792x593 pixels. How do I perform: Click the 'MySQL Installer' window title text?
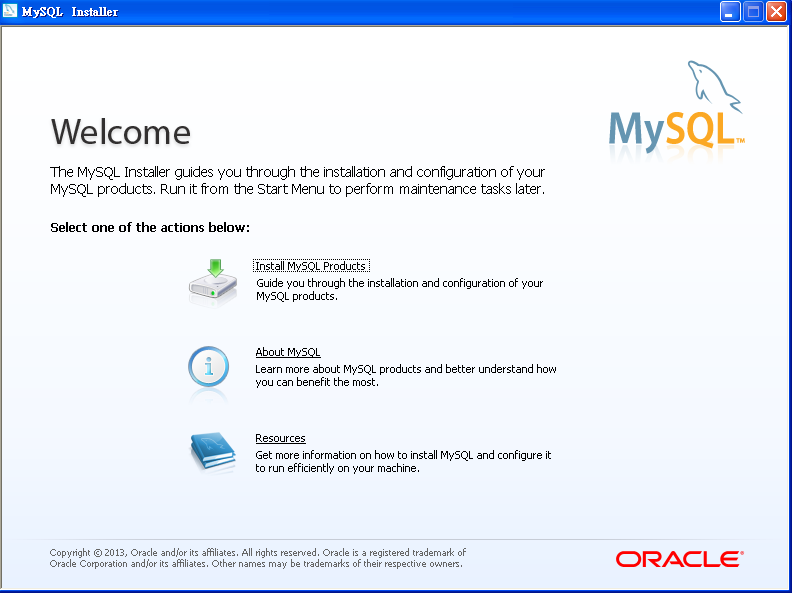click(x=70, y=12)
